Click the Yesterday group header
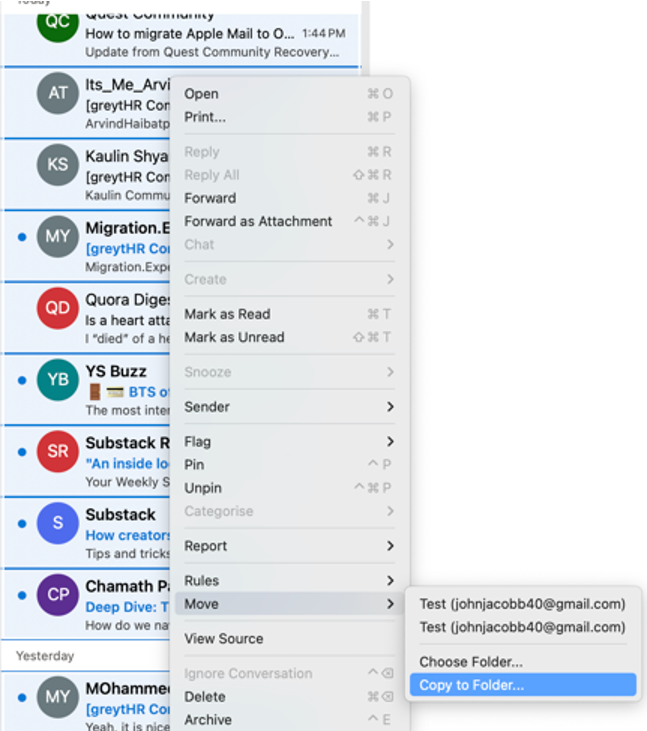 45,656
